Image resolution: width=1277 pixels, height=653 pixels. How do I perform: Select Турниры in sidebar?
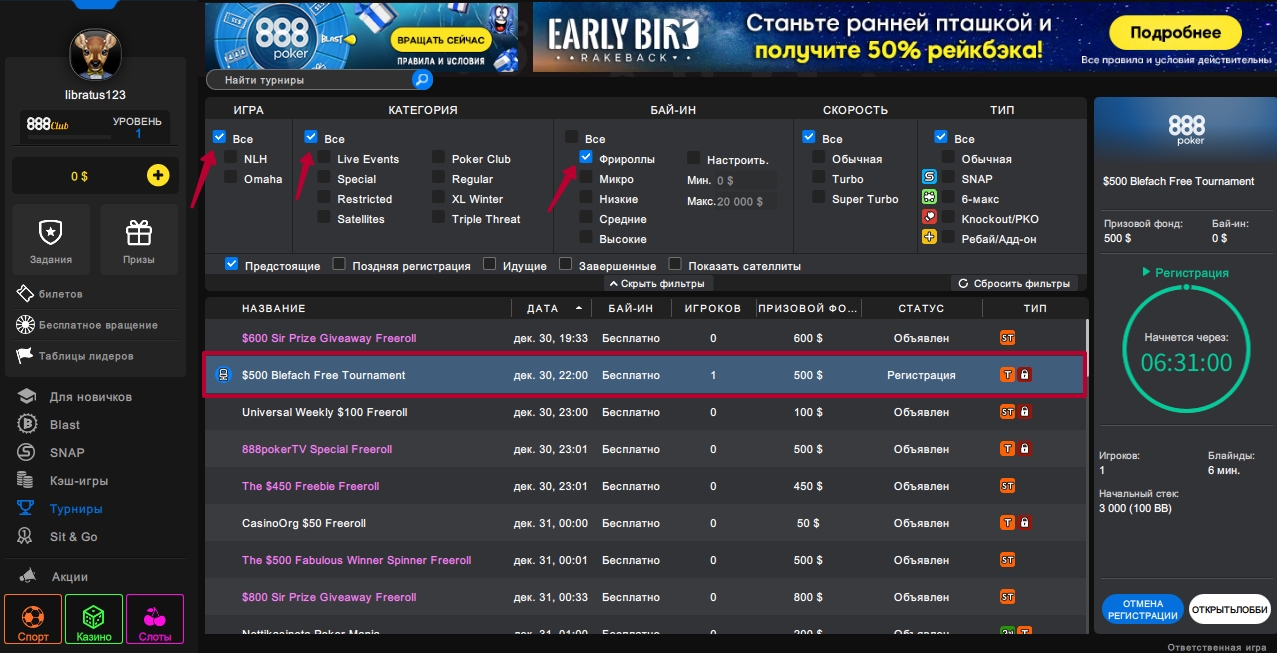tap(76, 509)
